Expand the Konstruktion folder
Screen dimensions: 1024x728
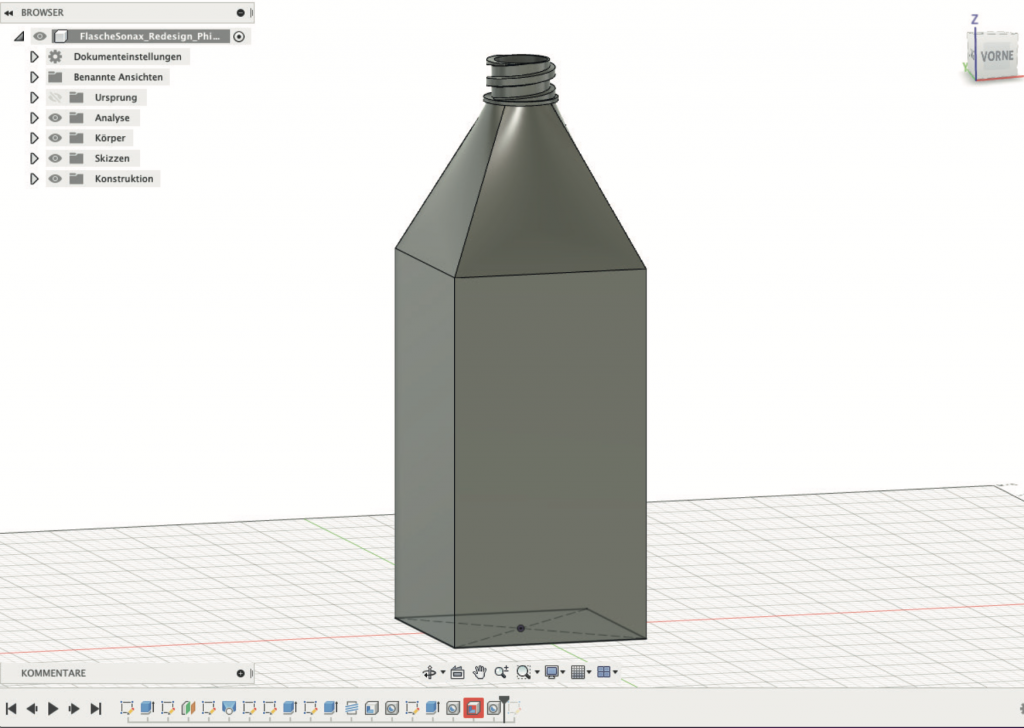click(34, 179)
